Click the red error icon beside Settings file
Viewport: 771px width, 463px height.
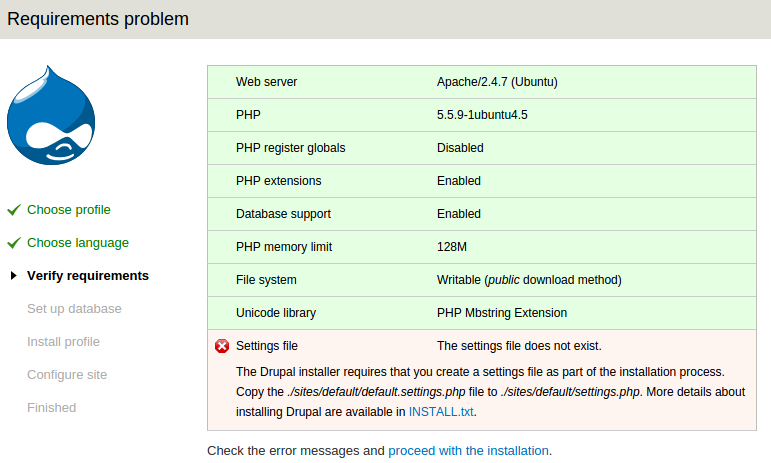222,346
